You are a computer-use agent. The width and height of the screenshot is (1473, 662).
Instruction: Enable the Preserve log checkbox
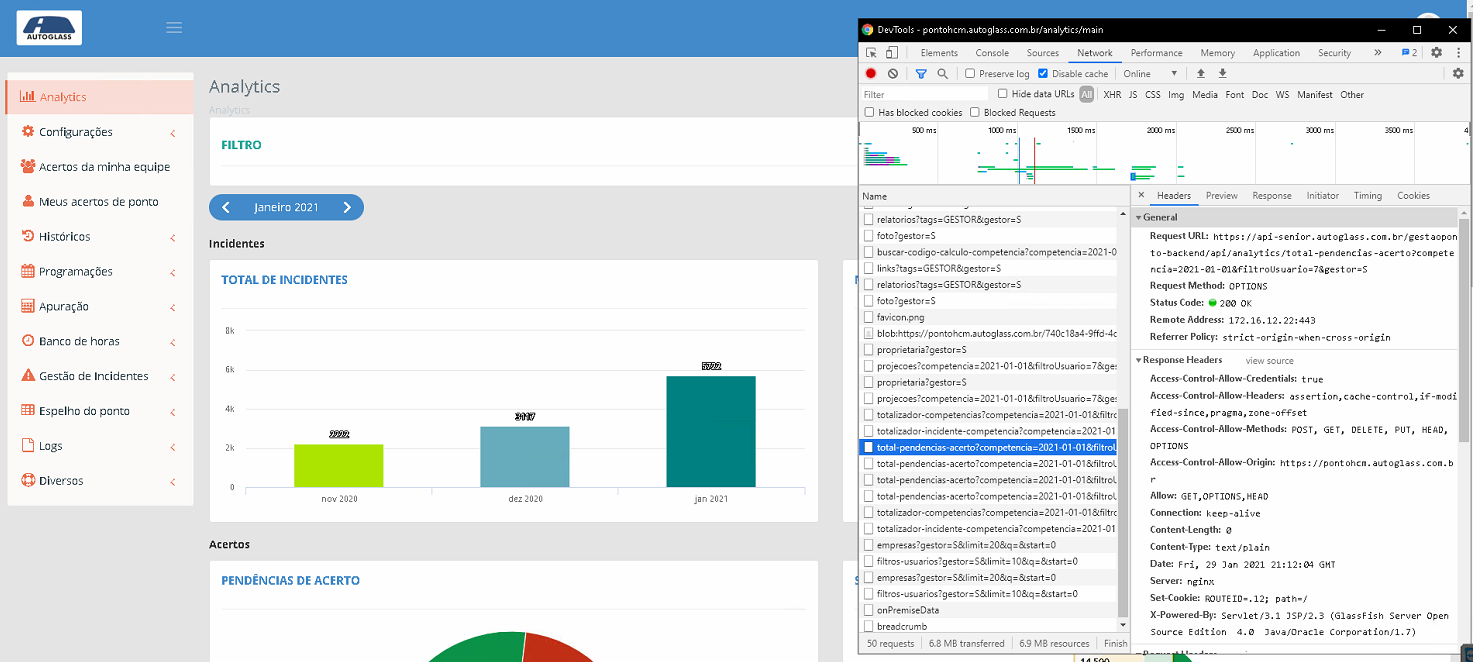[970, 74]
